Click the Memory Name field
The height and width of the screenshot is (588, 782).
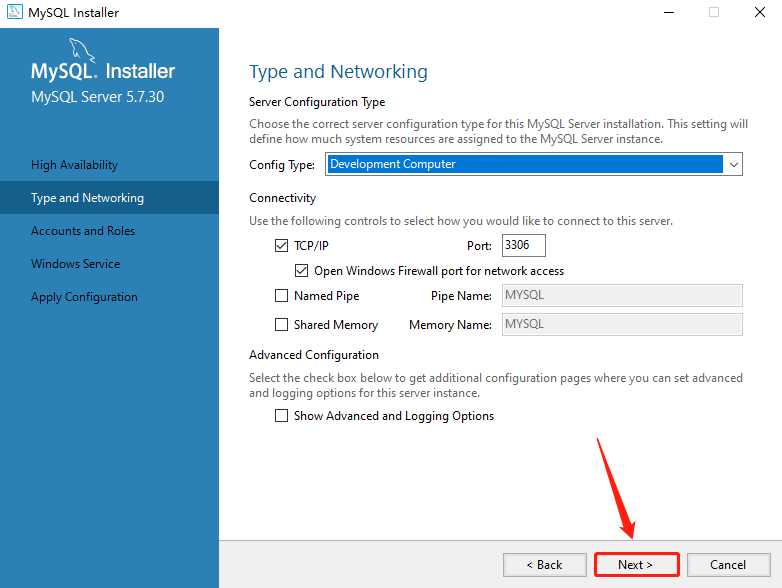coord(622,324)
